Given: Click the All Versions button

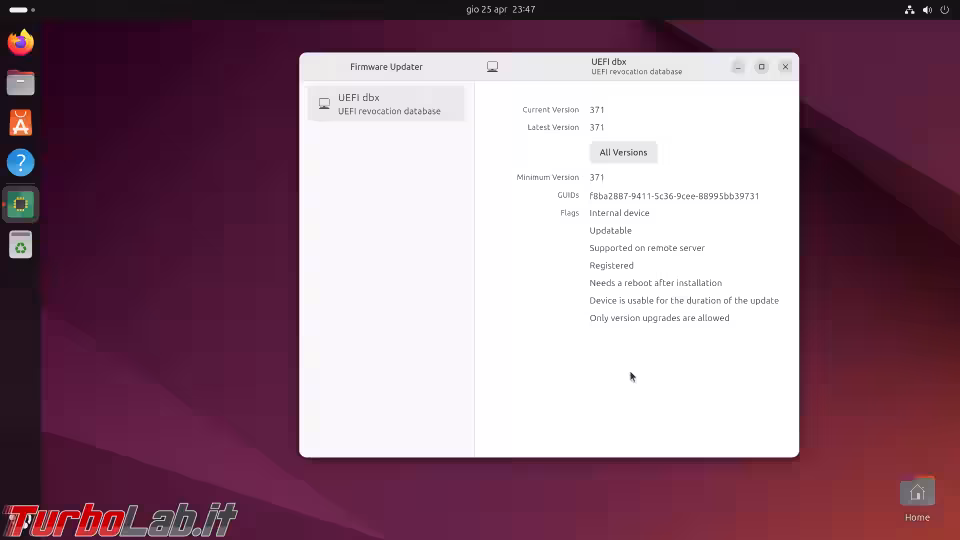Looking at the screenshot, I should pyautogui.click(x=623, y=152).
